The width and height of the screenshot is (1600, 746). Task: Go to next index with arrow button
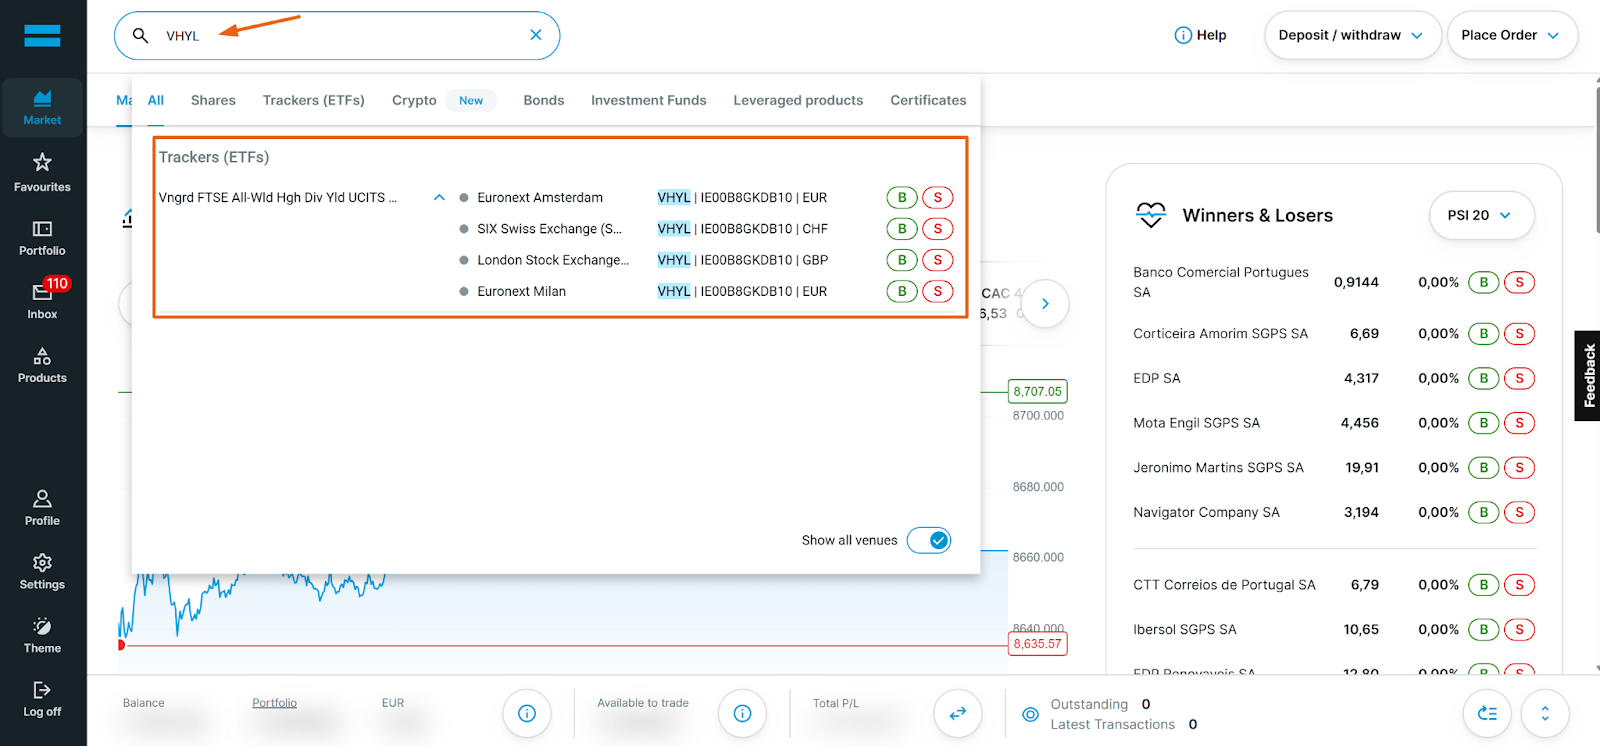(1045, 304)
